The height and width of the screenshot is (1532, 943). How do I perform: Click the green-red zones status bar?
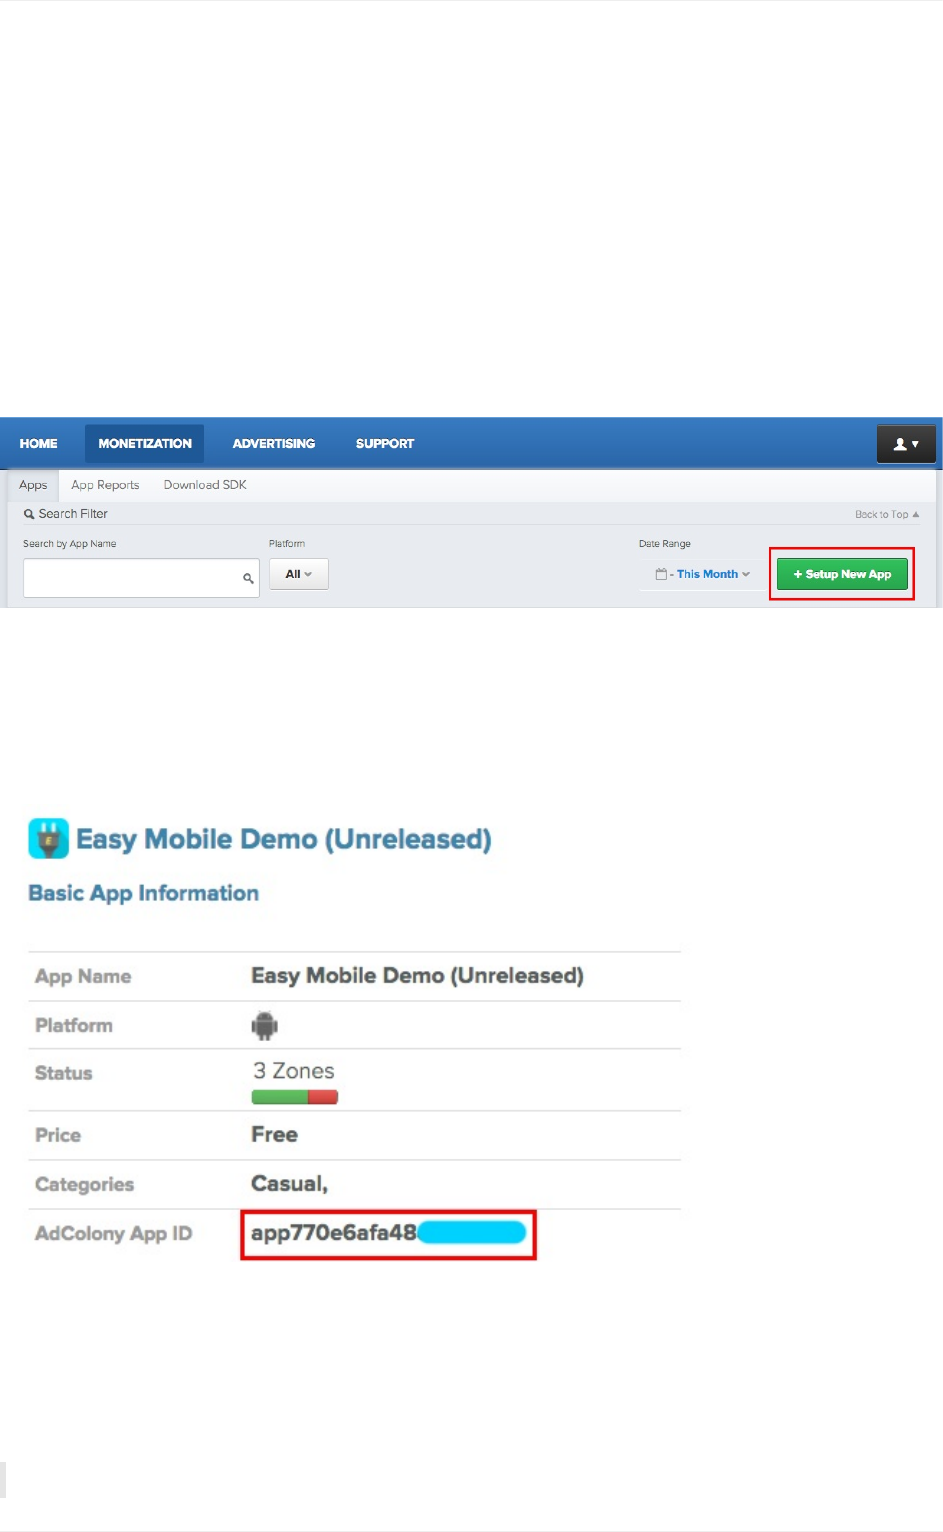(295, 1097)
